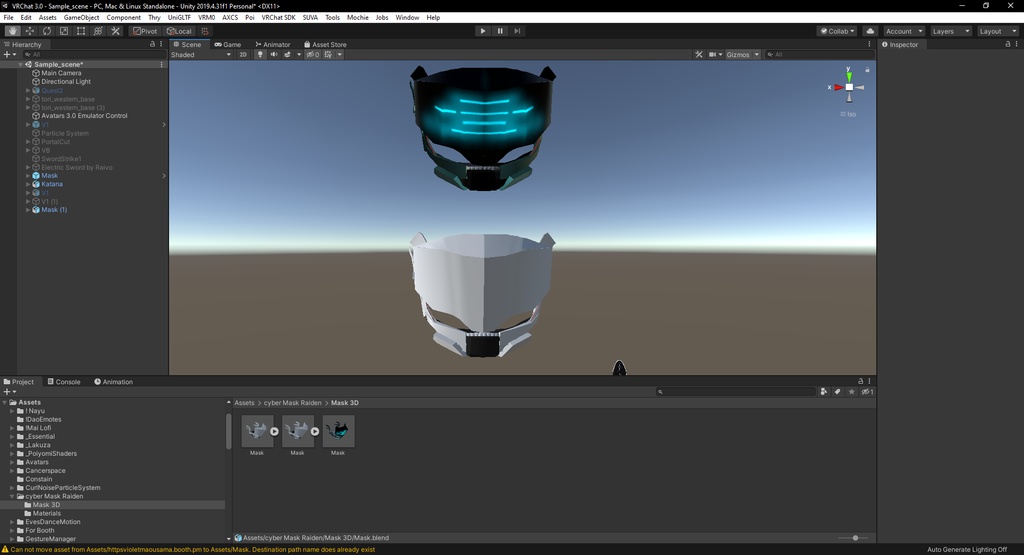Toggle hidden packages visibility in Project panel

click(x=867, y=392)
